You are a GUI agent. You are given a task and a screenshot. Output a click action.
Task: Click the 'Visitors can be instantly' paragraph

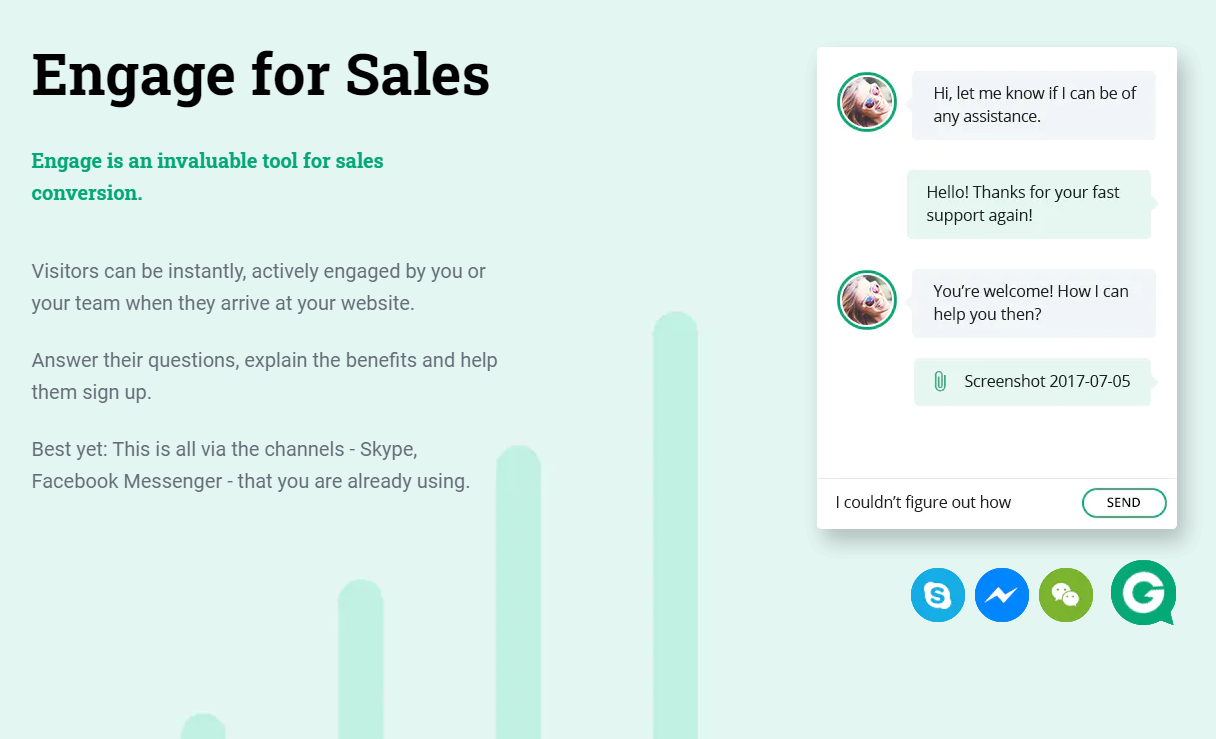pyautogui.click(x=259, y=287)
